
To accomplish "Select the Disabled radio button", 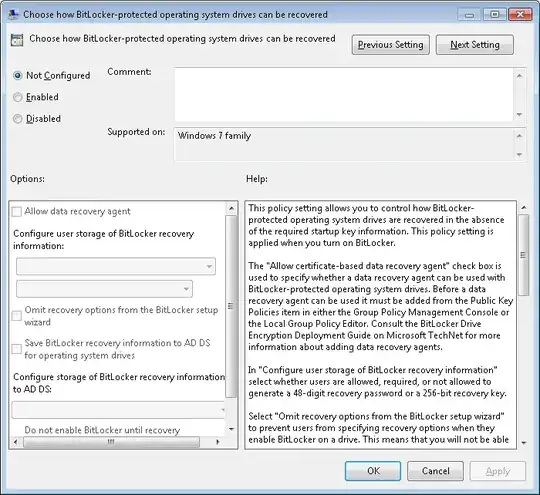I will tap(18, 119).
